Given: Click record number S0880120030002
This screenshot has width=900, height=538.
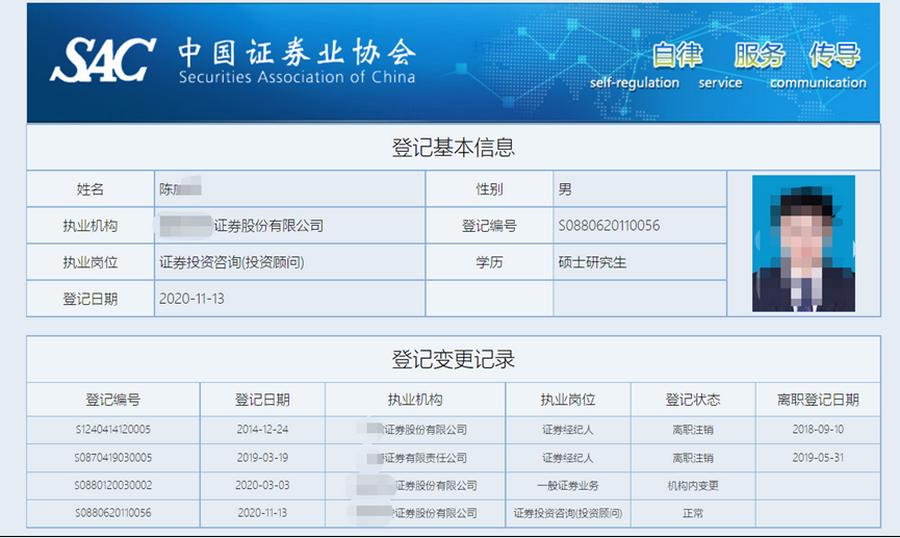Looking at the screenshot, I should (113, 486).
